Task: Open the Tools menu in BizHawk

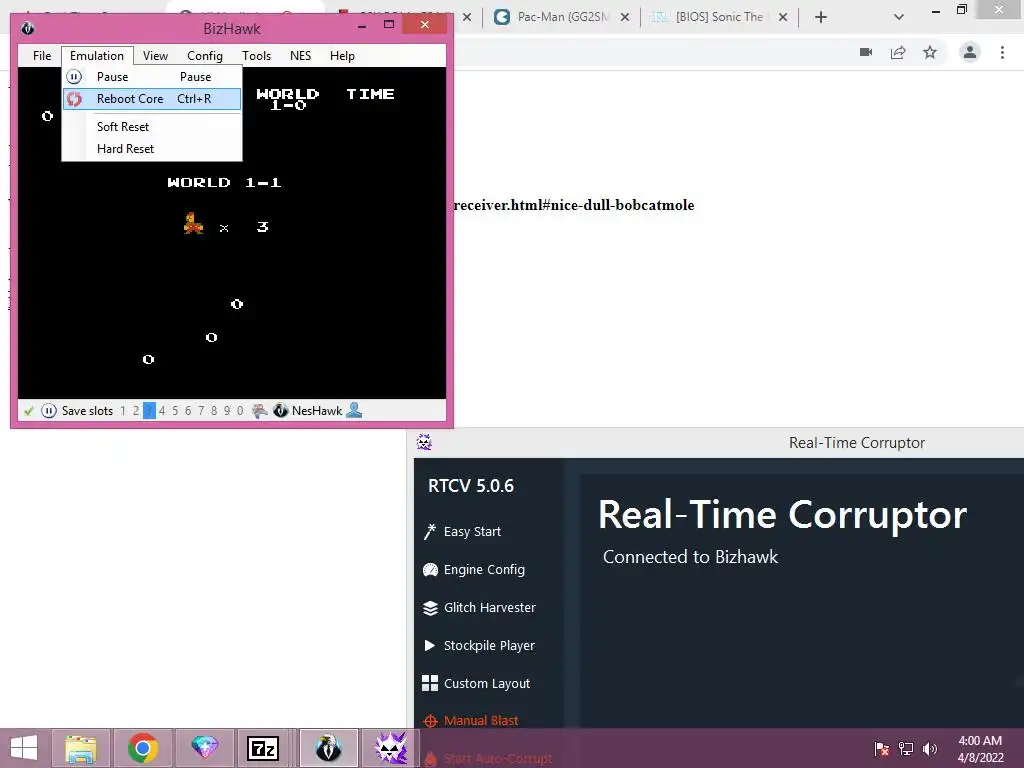Action: point(256,56)
